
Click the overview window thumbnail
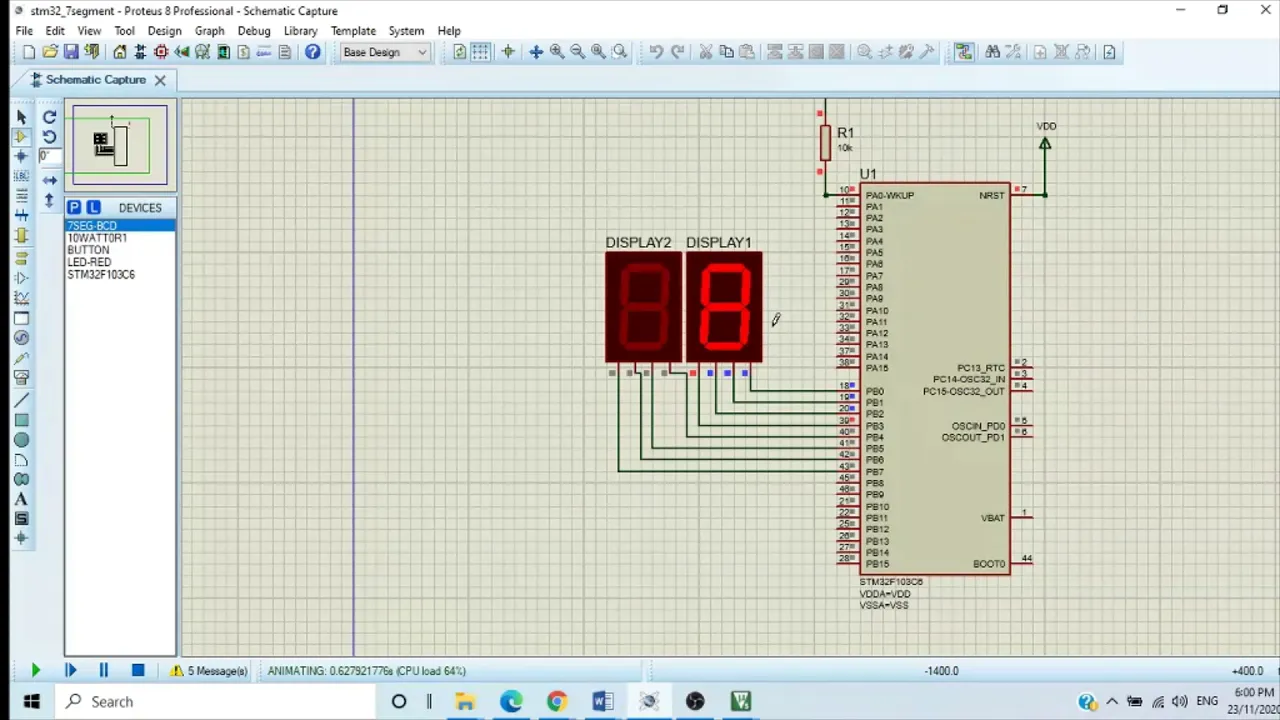pos(120,145)
